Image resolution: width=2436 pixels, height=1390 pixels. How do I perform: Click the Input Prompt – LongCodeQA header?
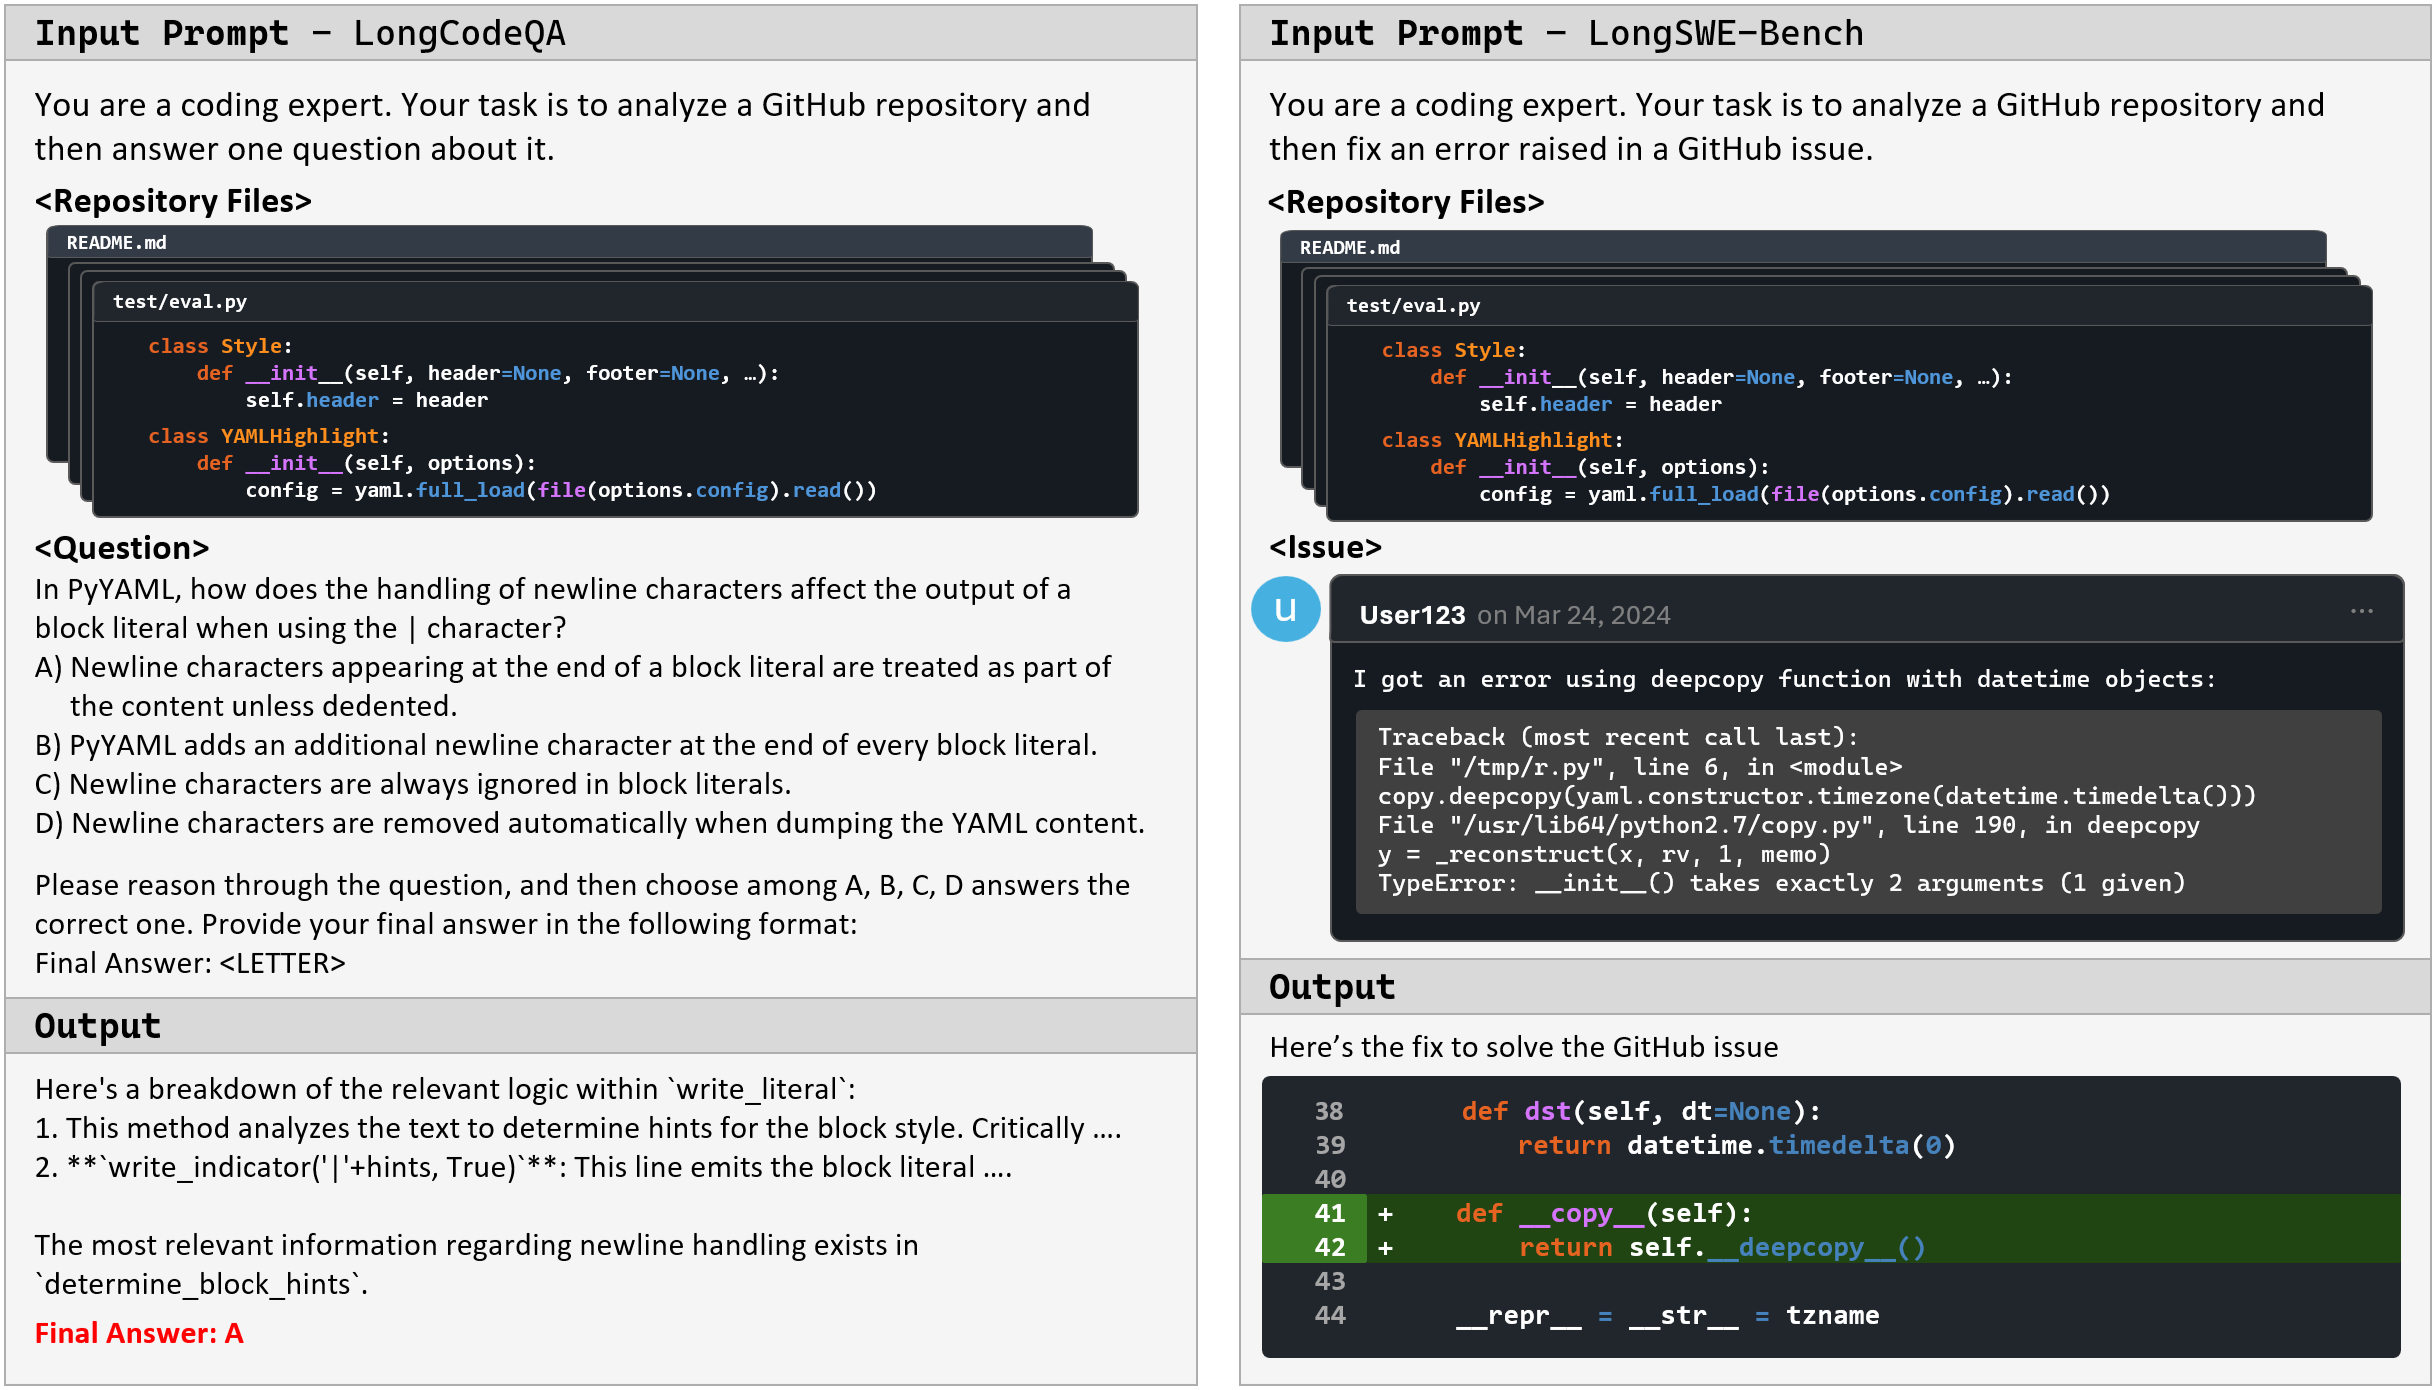click(300, 34)
